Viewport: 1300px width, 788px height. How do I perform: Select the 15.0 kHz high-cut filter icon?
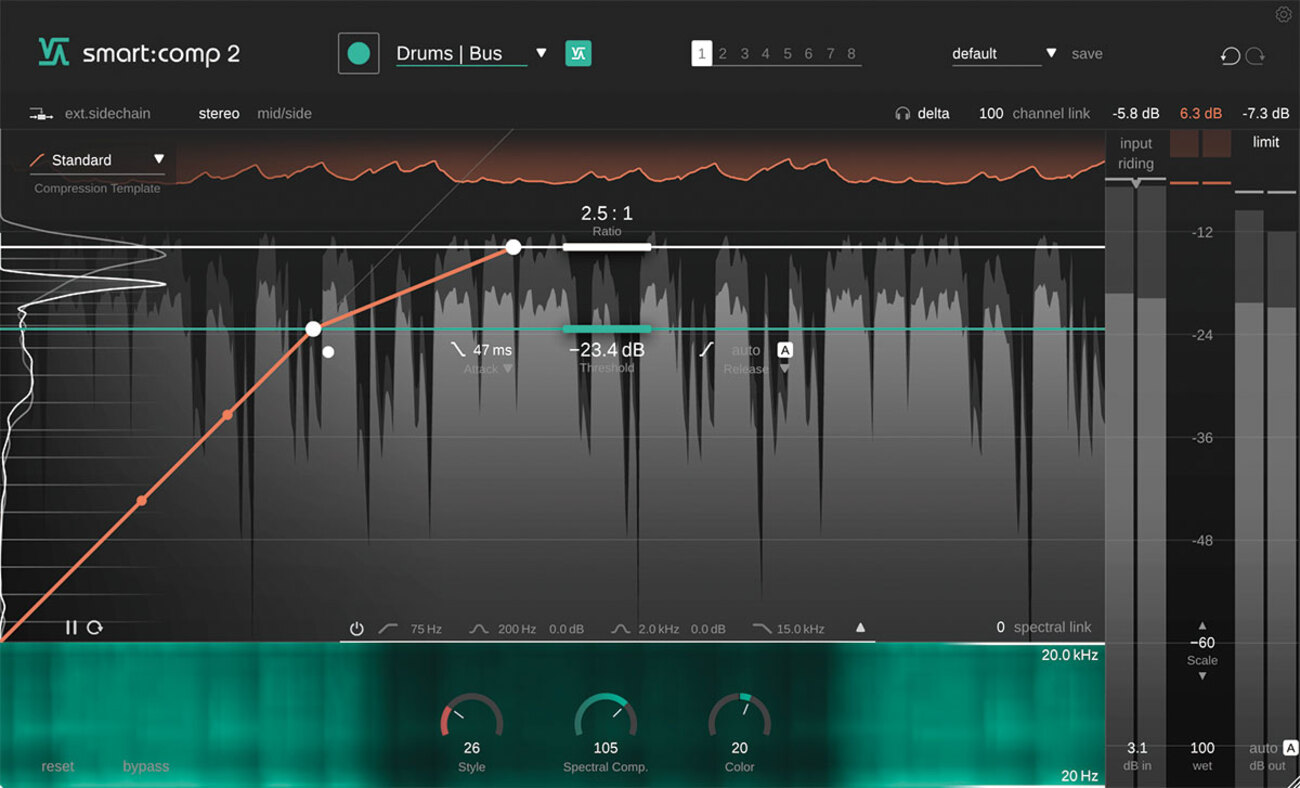762,629
